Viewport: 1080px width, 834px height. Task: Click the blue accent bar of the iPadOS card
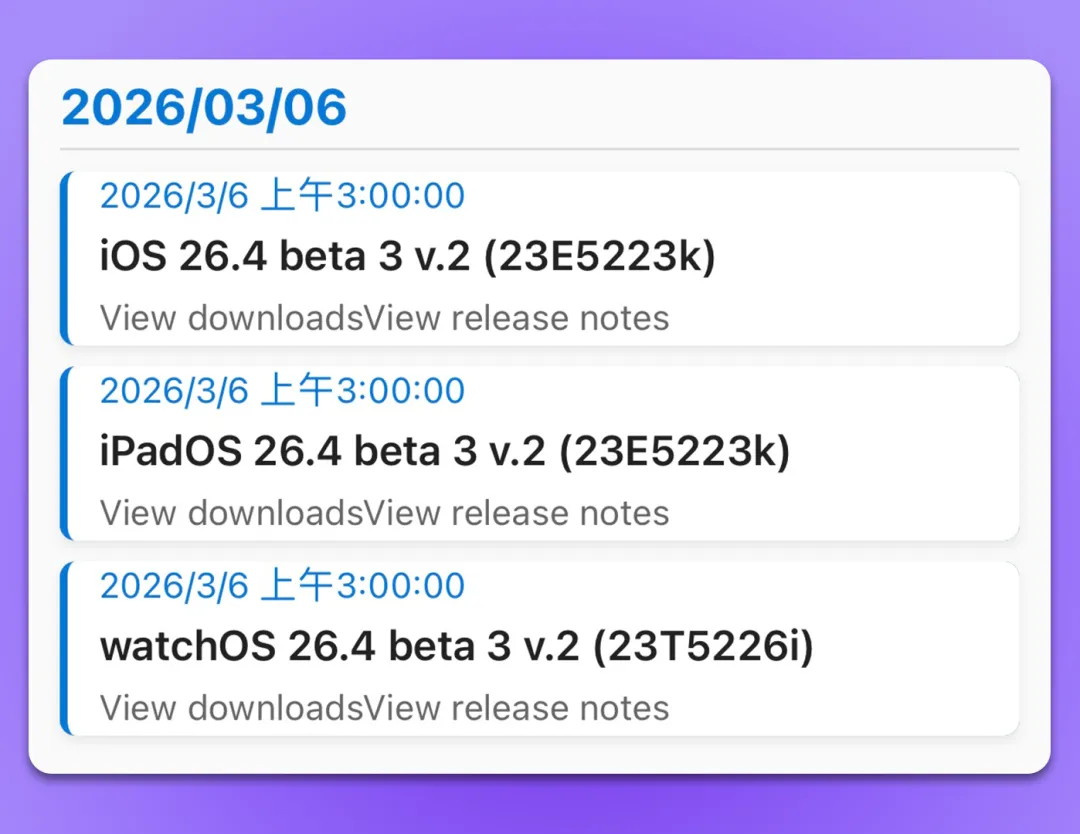point(65,453)
